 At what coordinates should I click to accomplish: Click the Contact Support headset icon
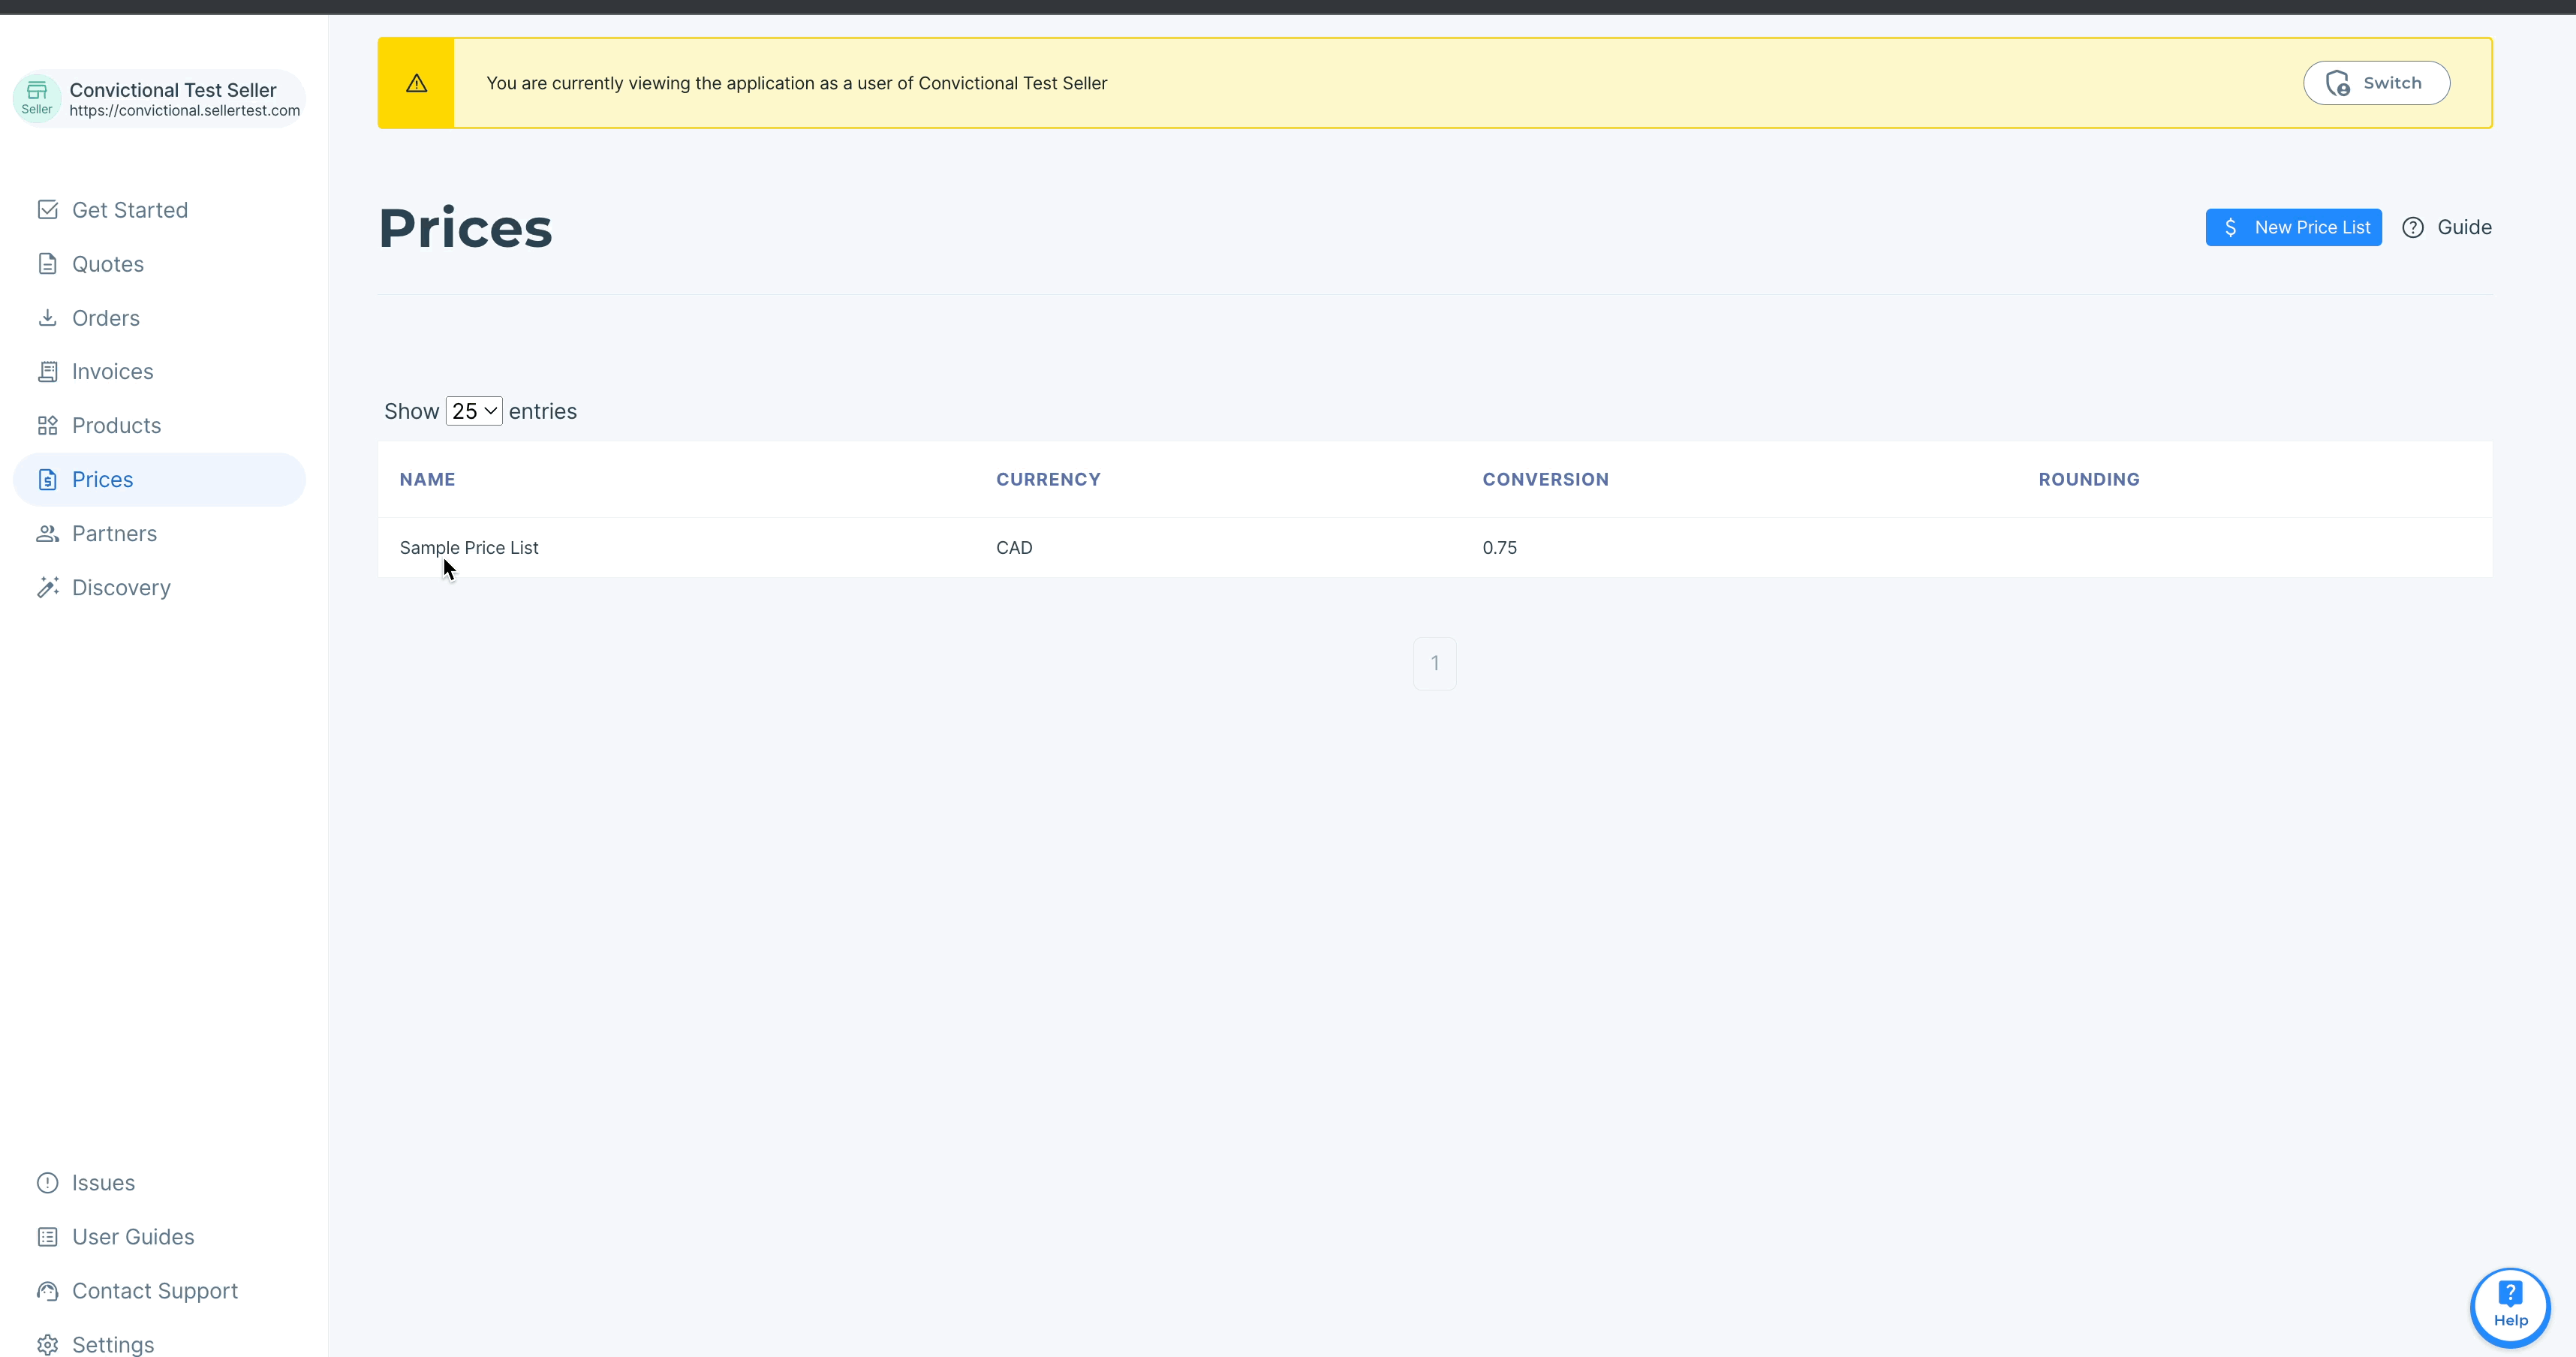click(x=47, y=1291)
